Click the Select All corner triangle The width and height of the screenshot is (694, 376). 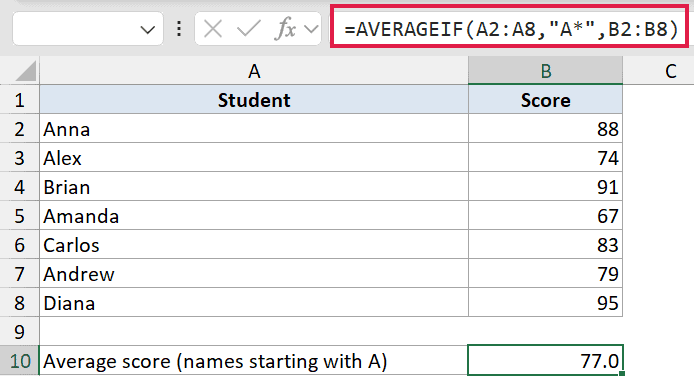coord(25,71)
